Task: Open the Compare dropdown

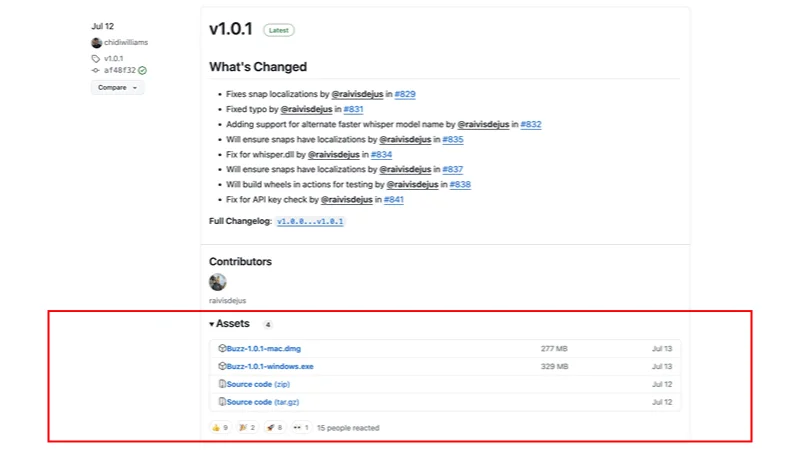Action: (x=118, y=88)
